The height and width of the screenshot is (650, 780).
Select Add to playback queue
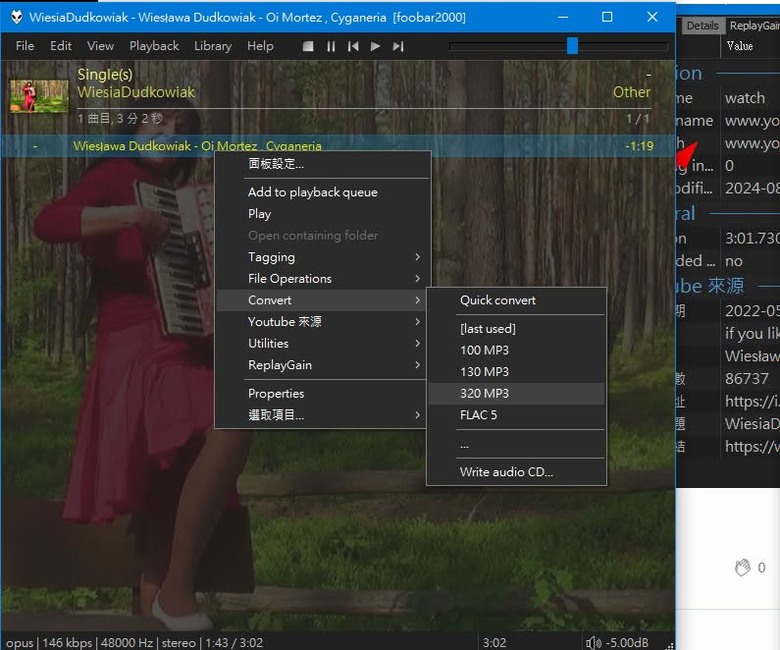(322, 192)
